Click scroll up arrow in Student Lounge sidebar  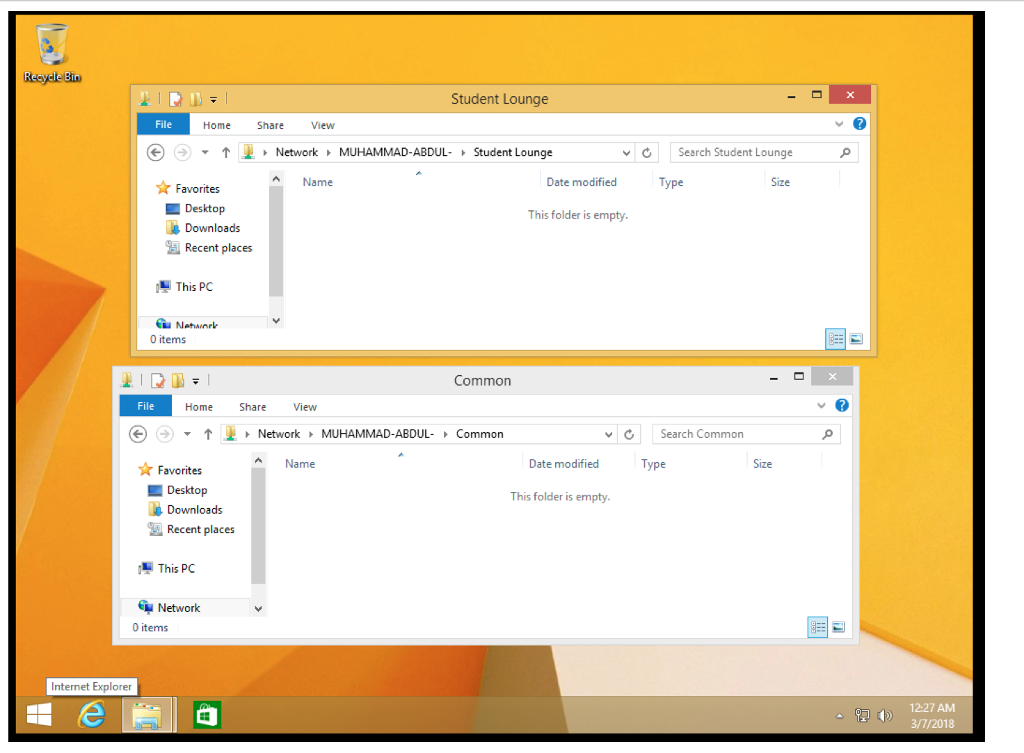tap(276, 179)
